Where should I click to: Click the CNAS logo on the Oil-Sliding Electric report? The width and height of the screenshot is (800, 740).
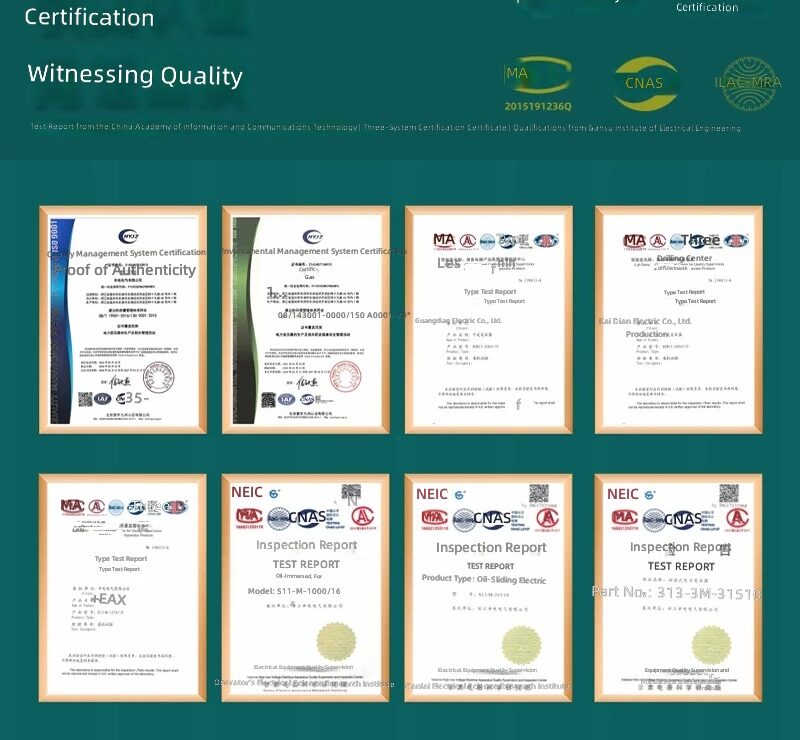tap(492, 519)
